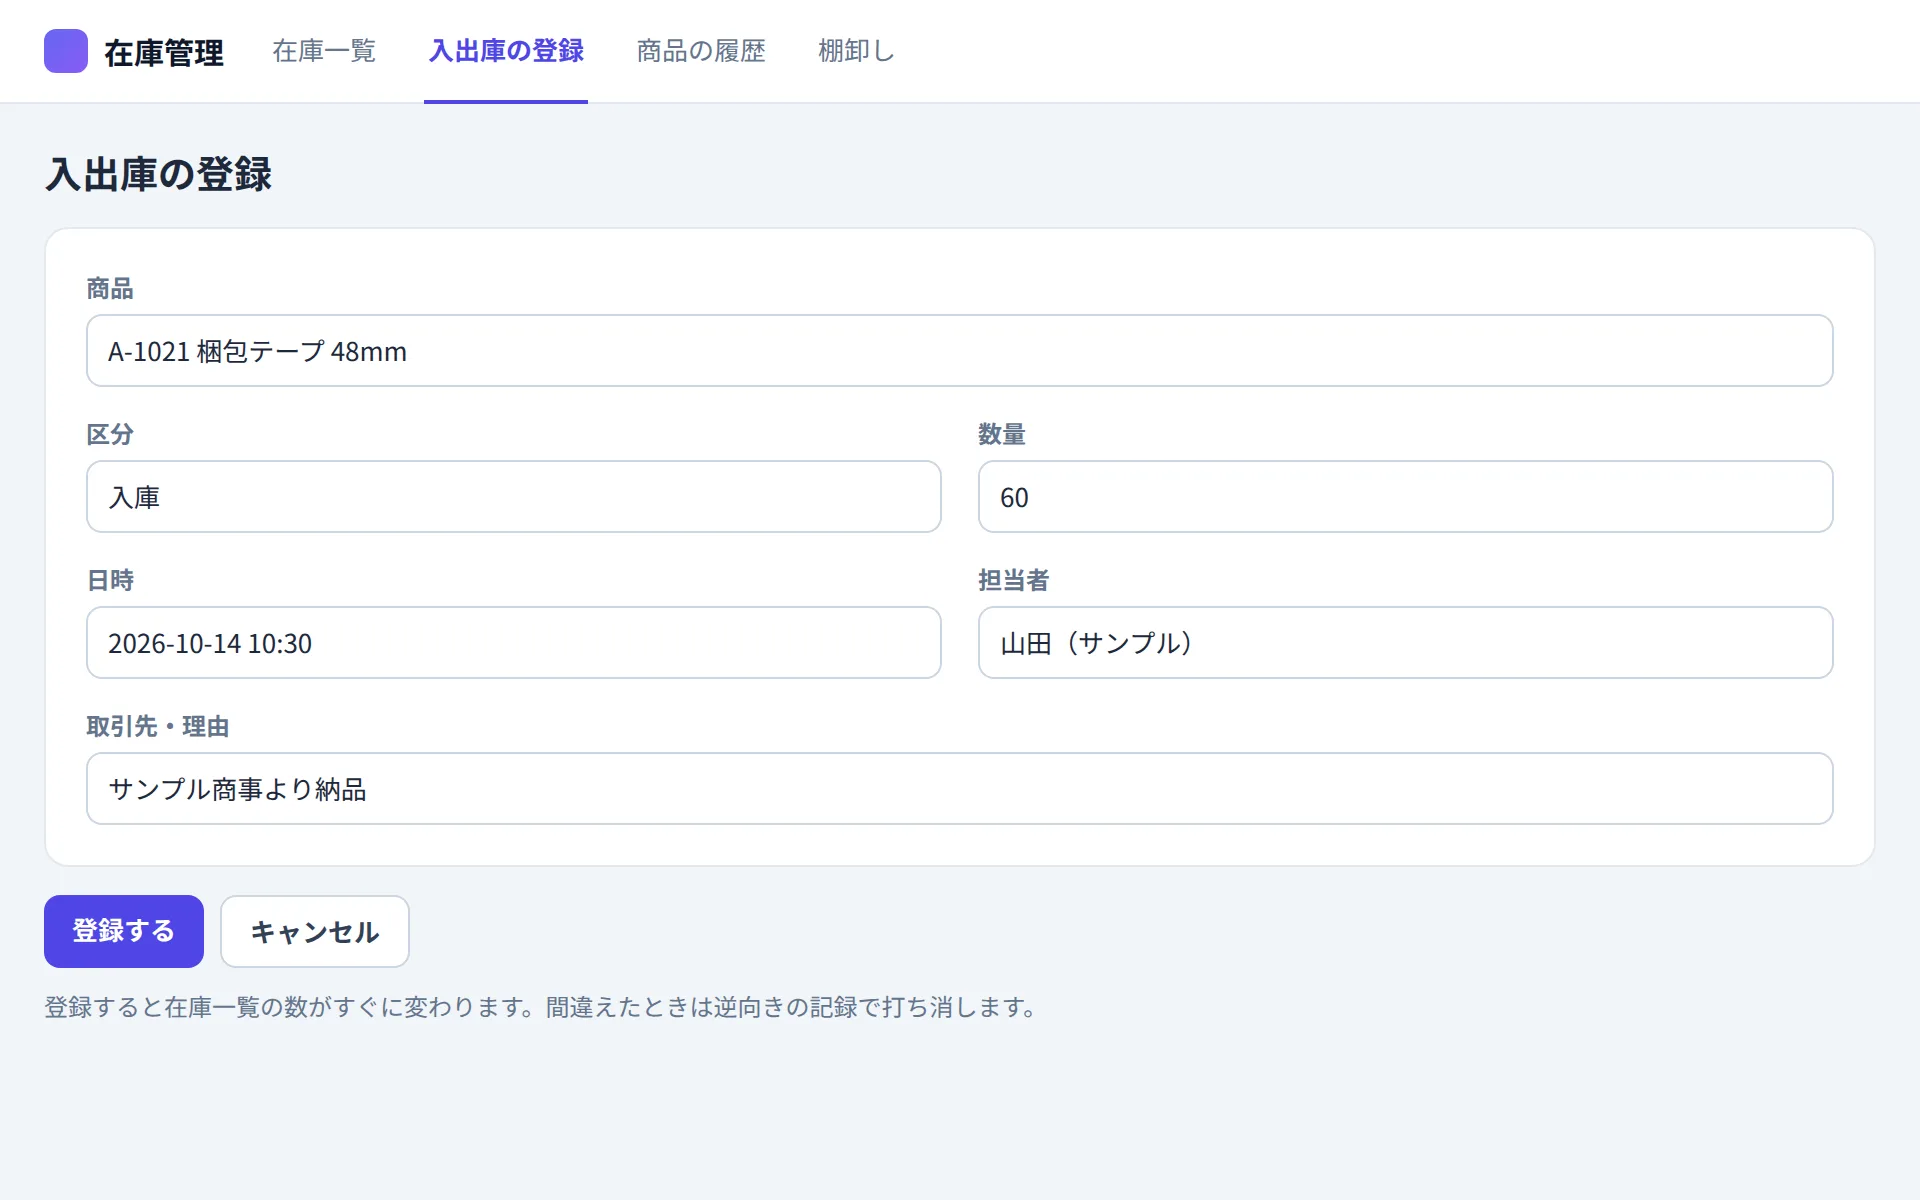Click the キャンセル button
The width and height of the screenshot is (1920, 1200).
click(315, 931)
